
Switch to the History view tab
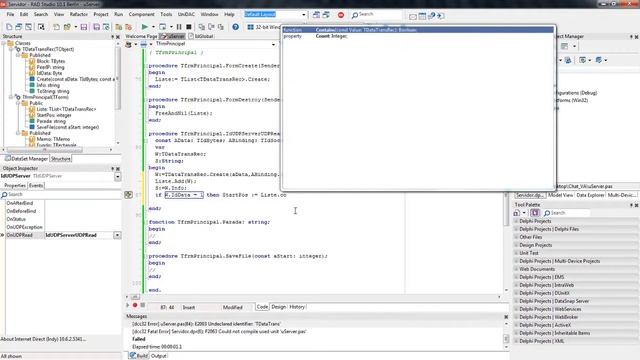pos(297,307)
